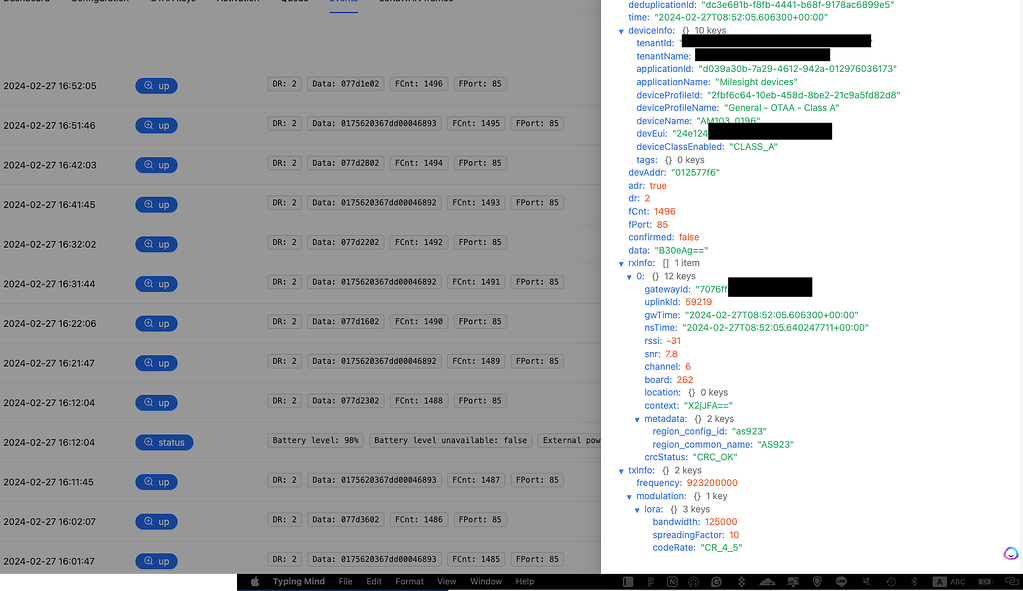Collapse the rxInfo array

pyautogui.click(x=622, y=263)
